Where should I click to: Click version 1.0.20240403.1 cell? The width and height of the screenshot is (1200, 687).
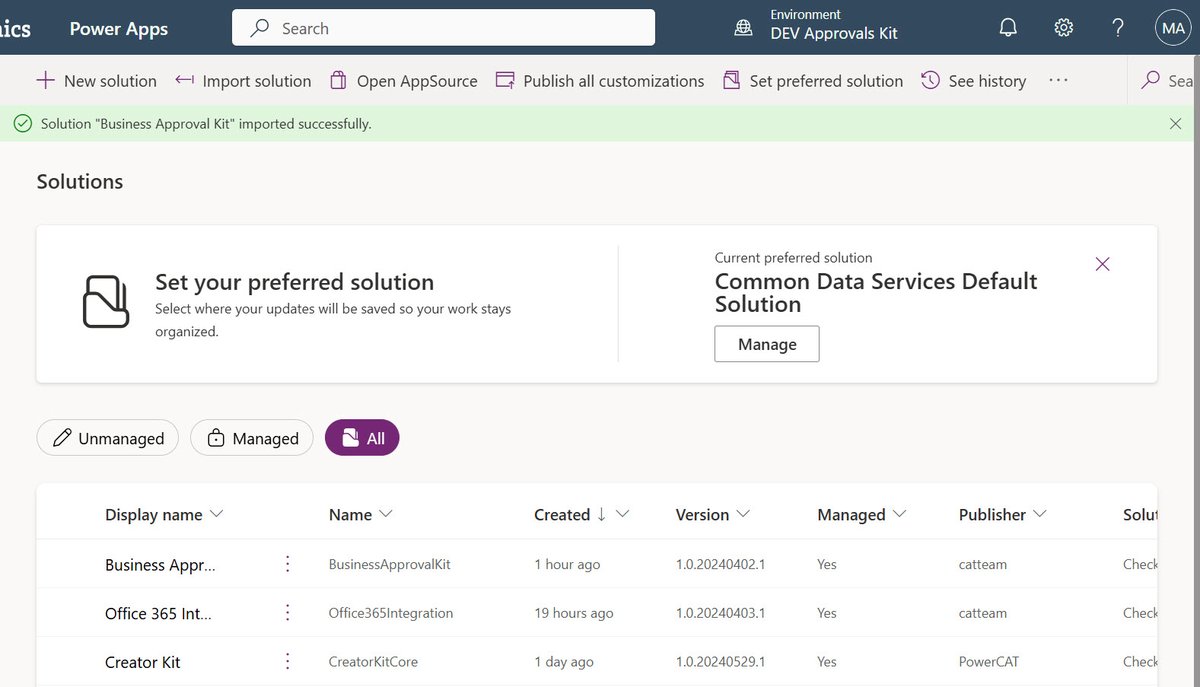(x=721, y=613)
